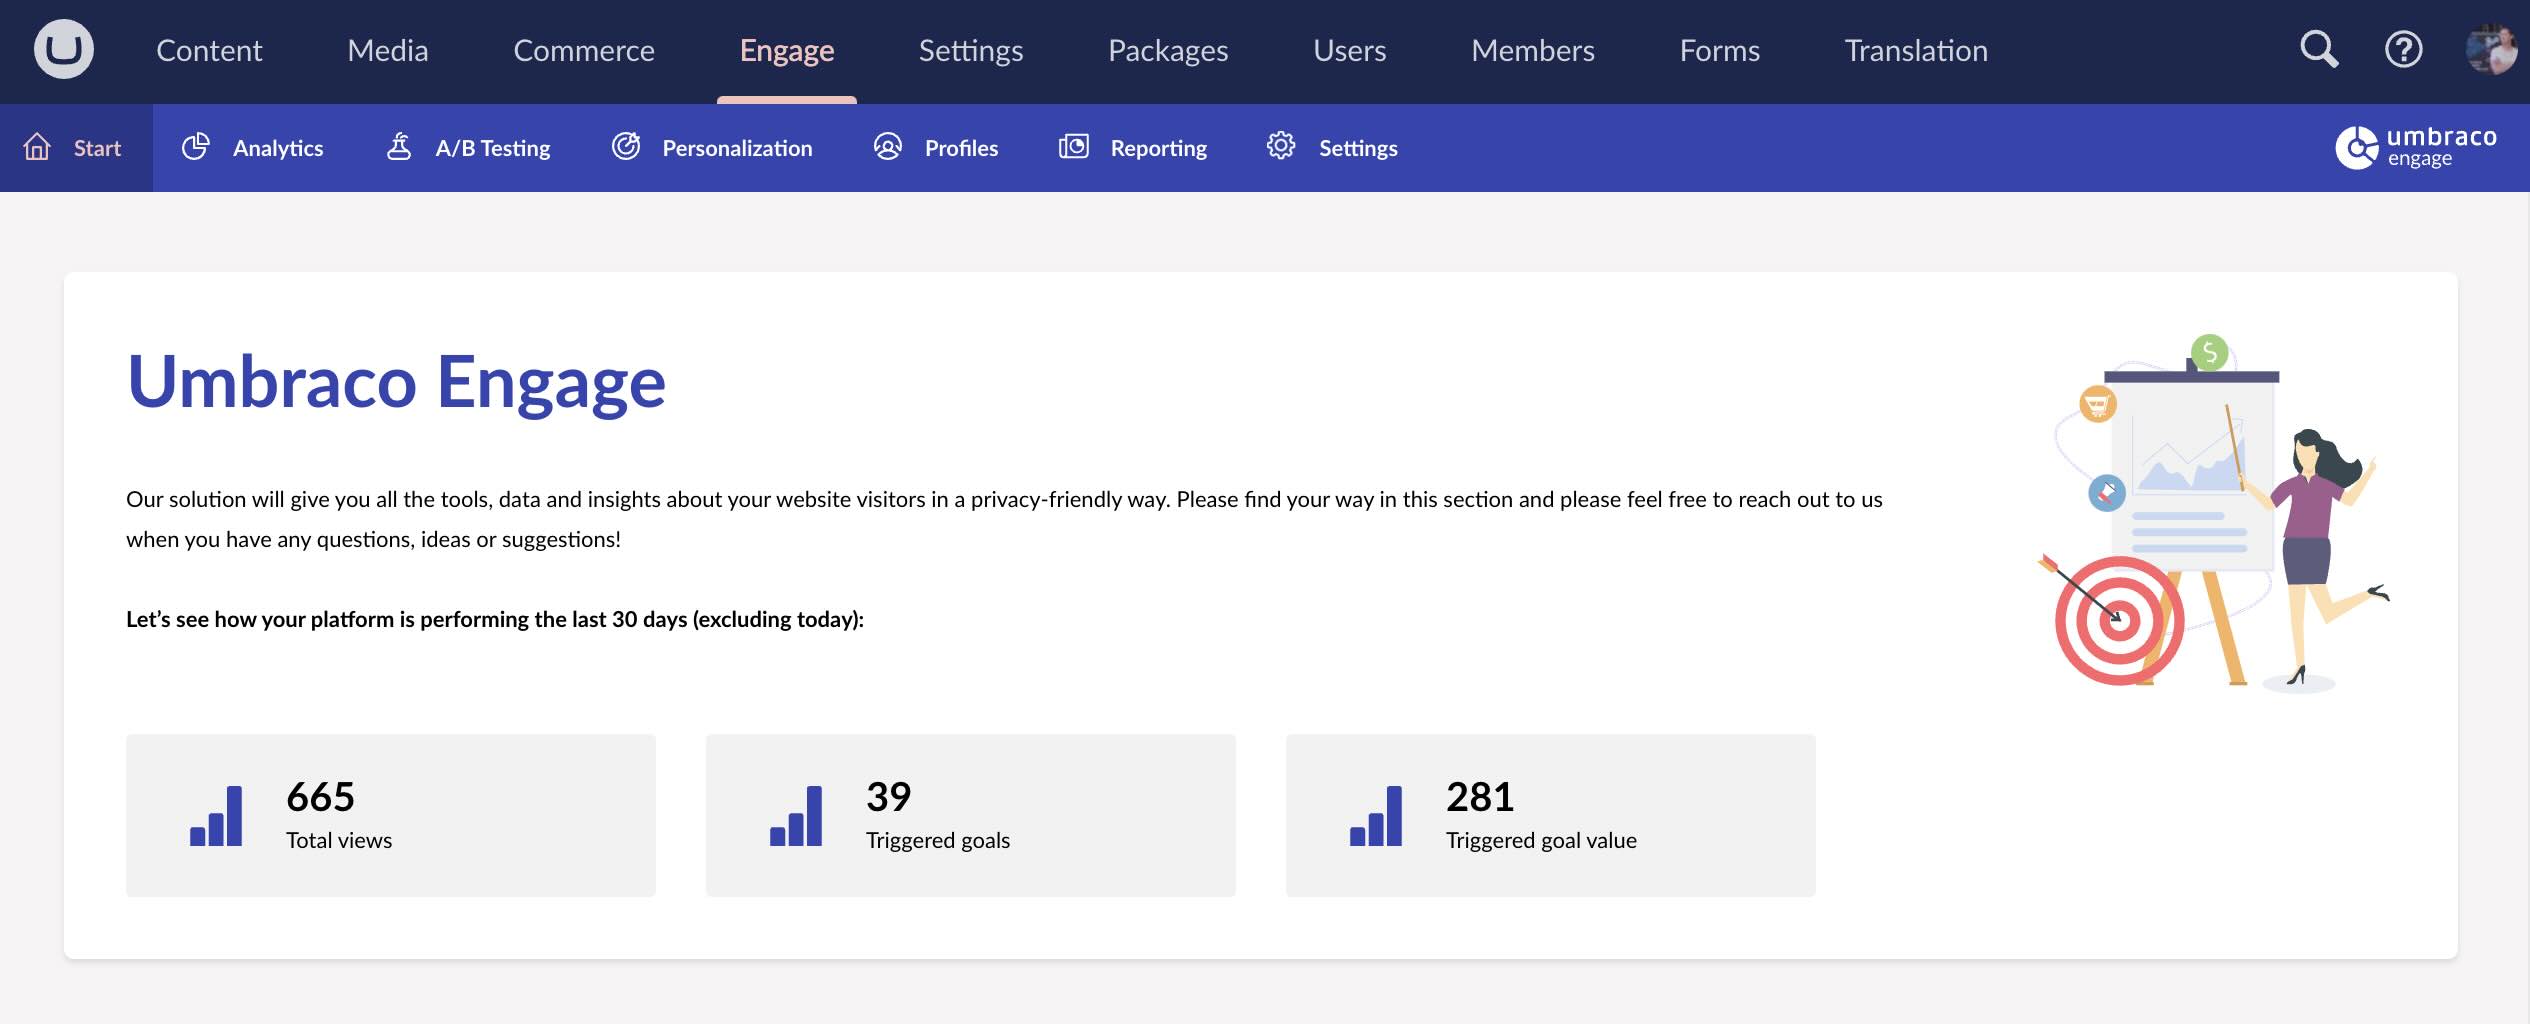Image resolution: width=2530 pixels, height=1024 pixels.
Task: Select the A/B Testing flask icon
Action: [397, 147]
